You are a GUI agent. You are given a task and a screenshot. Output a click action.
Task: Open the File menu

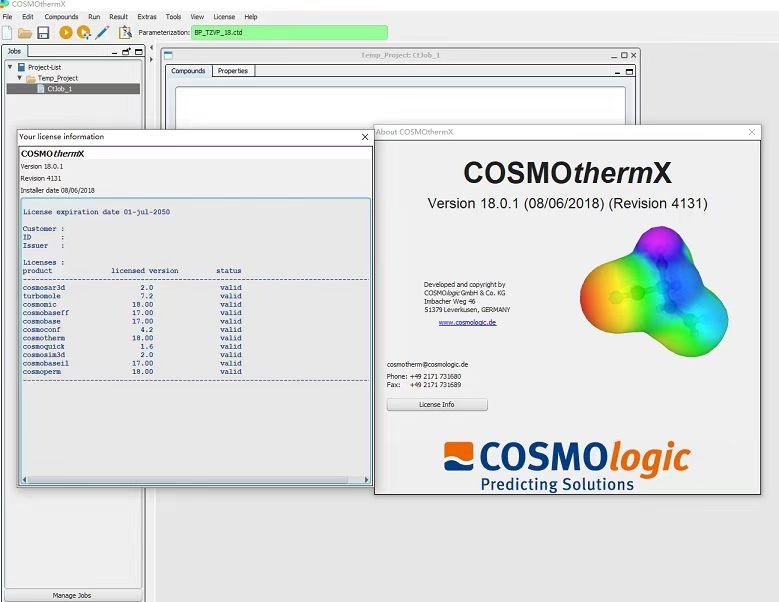tap(7, 17)
